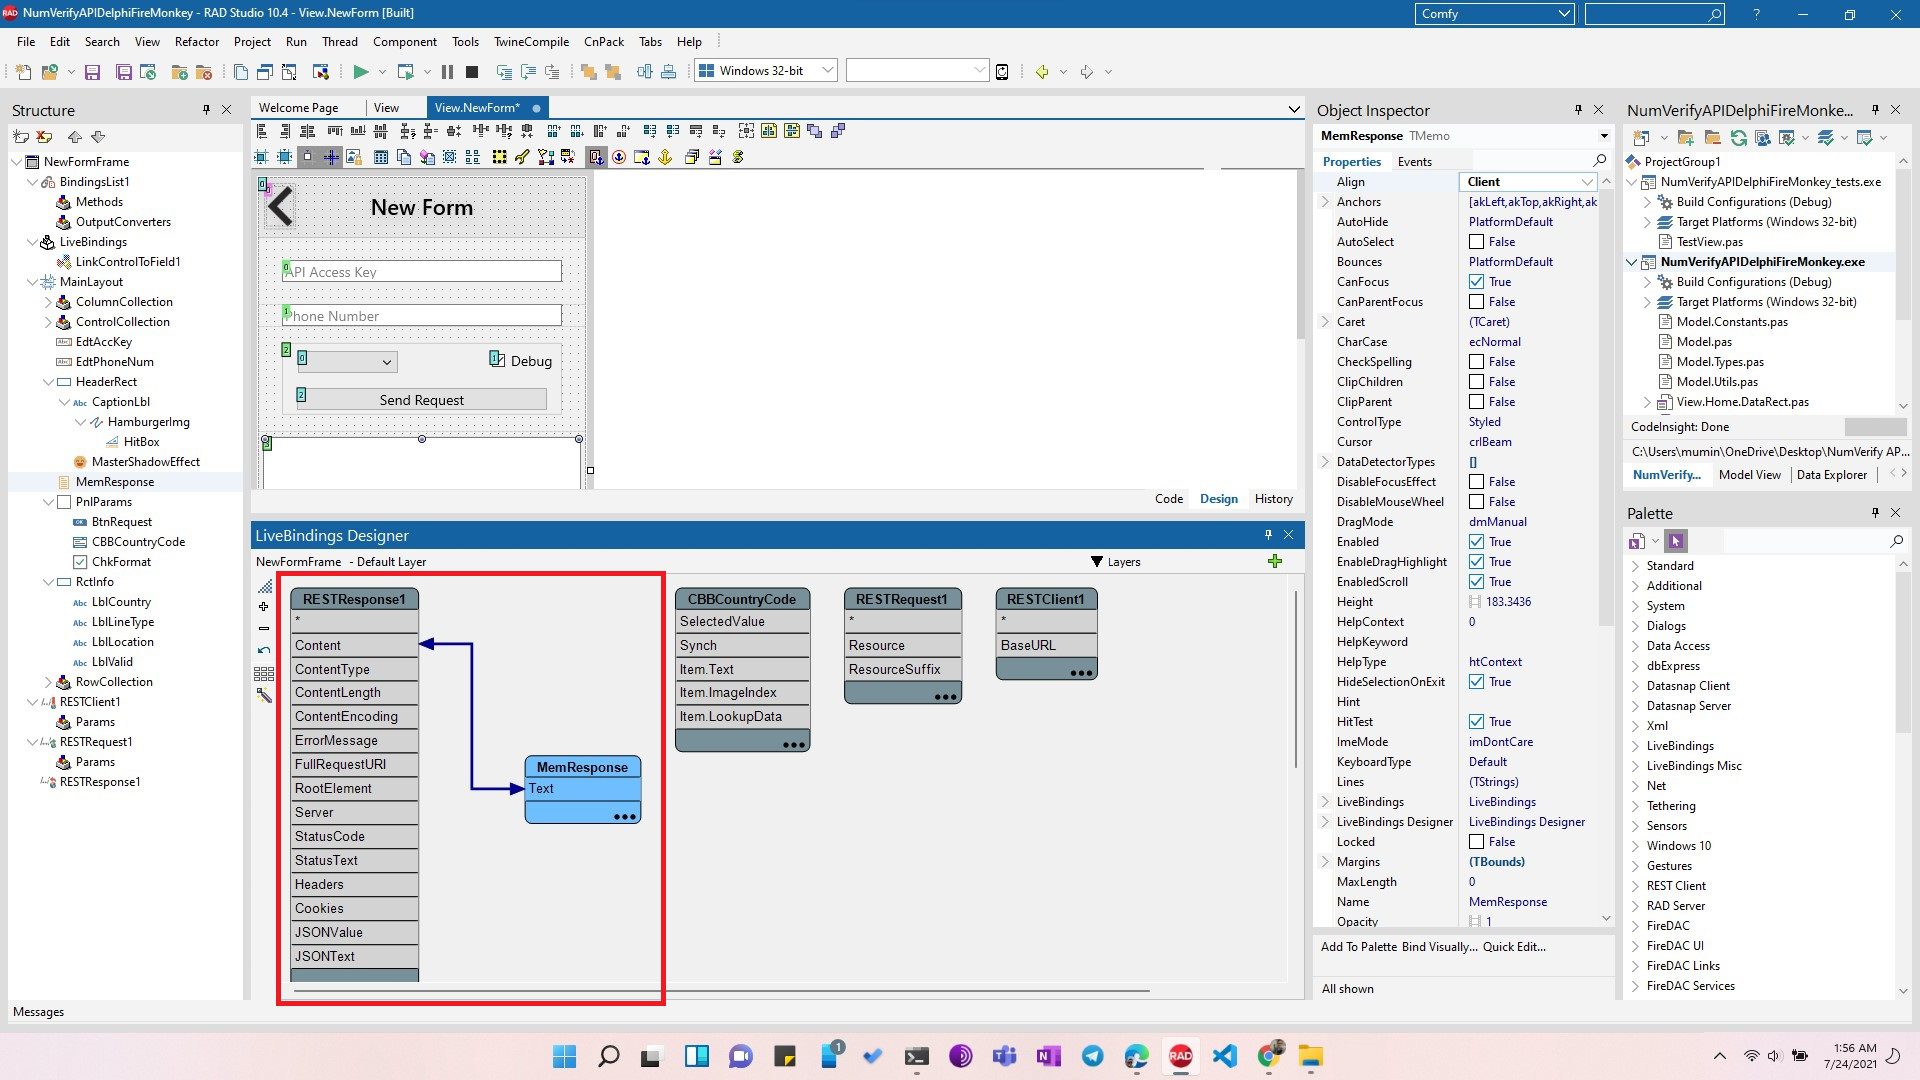The image size is (1920, 1080).
Task: Click the Trace Into toolbar icon
Action: [x=503, y=72]
